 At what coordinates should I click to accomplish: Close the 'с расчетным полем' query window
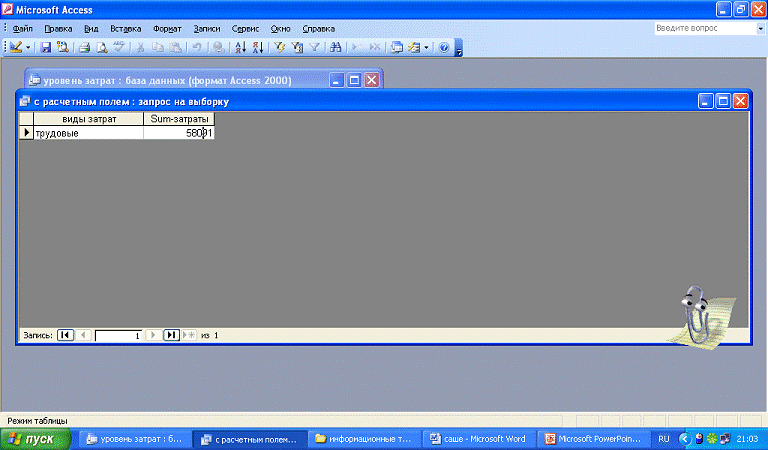click(741, 101)
